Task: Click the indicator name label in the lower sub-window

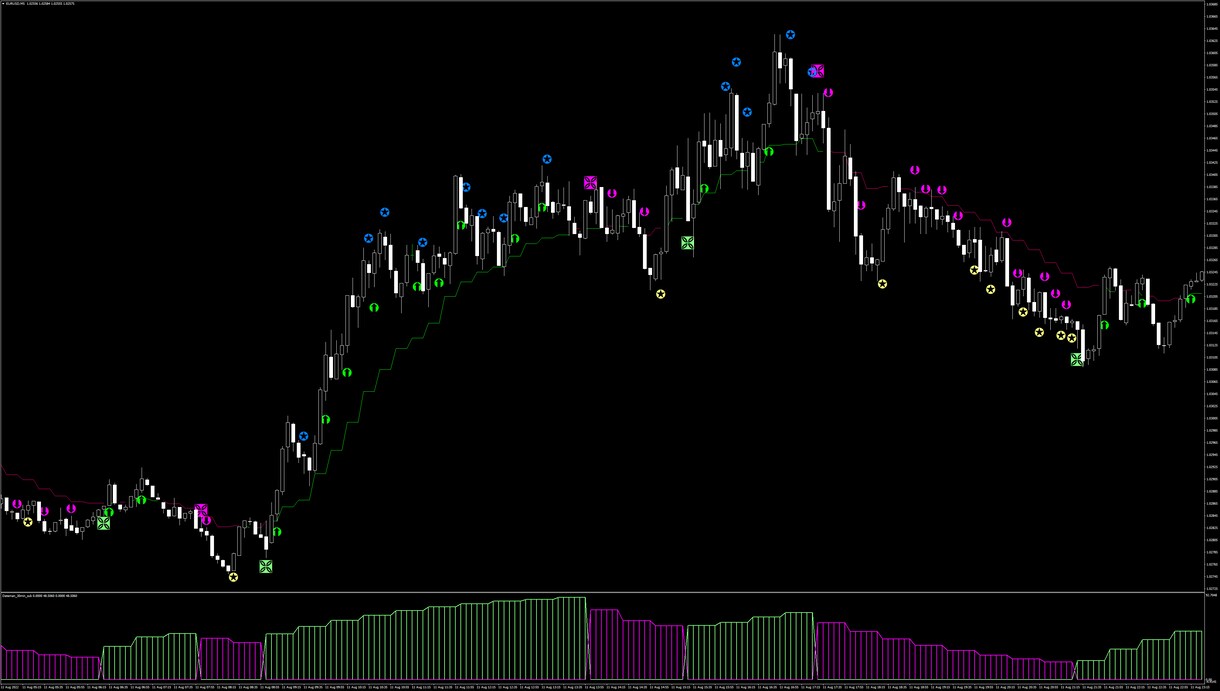Action: (x=42, y=595)
